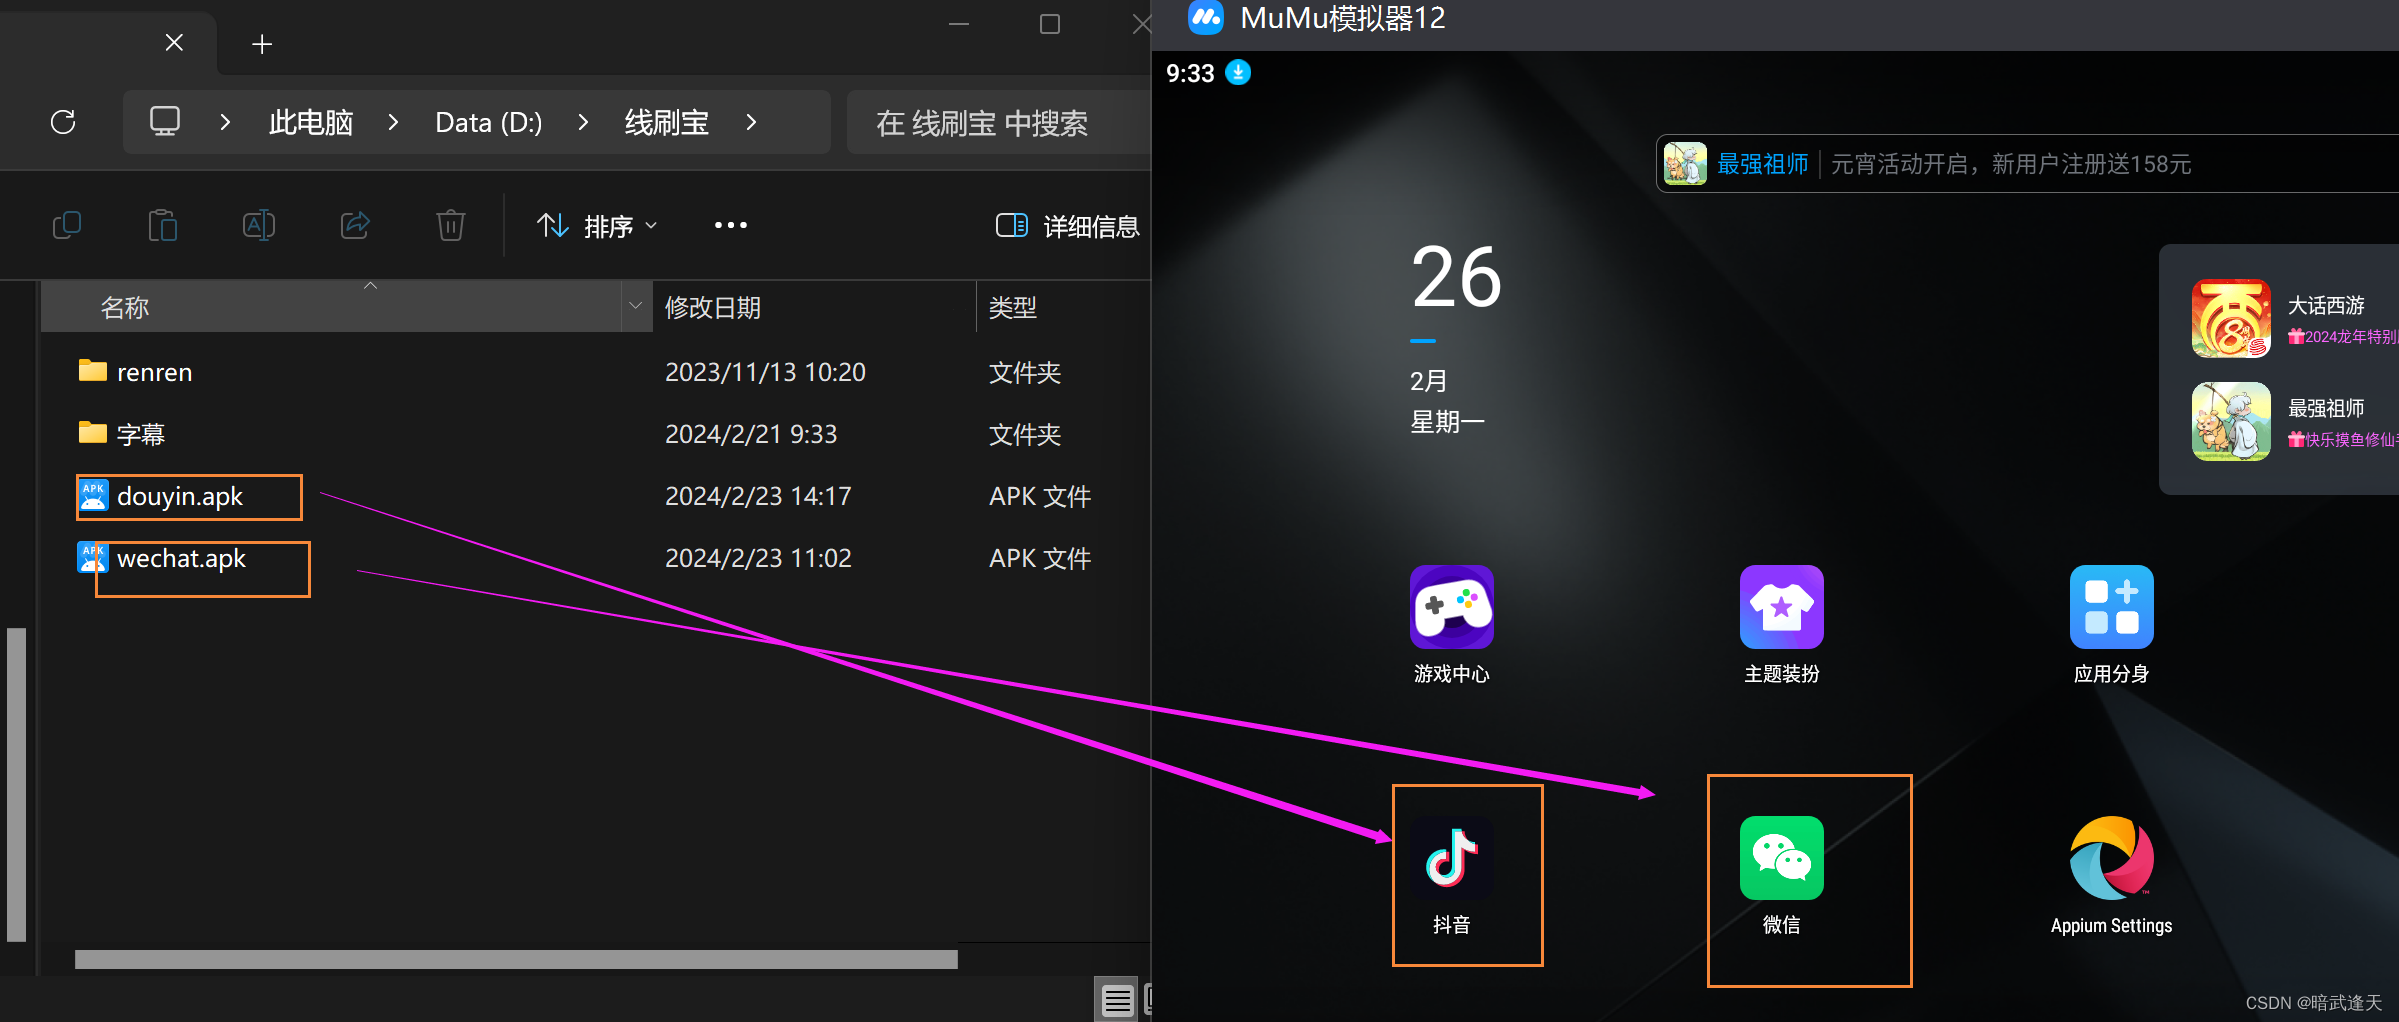
Task: Click the 大话西游 game icon
Action: [x=2231, y=319]
